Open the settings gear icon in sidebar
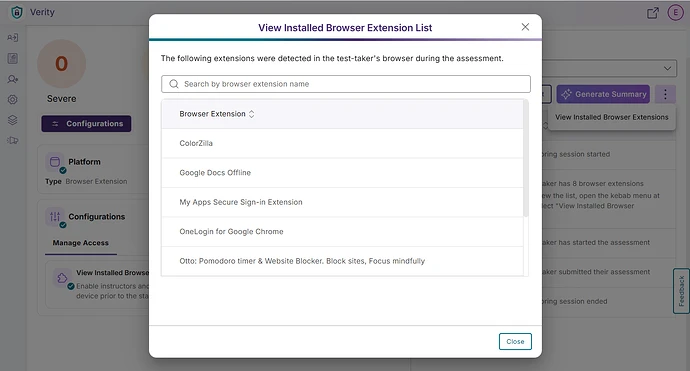Screen dimensions: 690x371 12,99
